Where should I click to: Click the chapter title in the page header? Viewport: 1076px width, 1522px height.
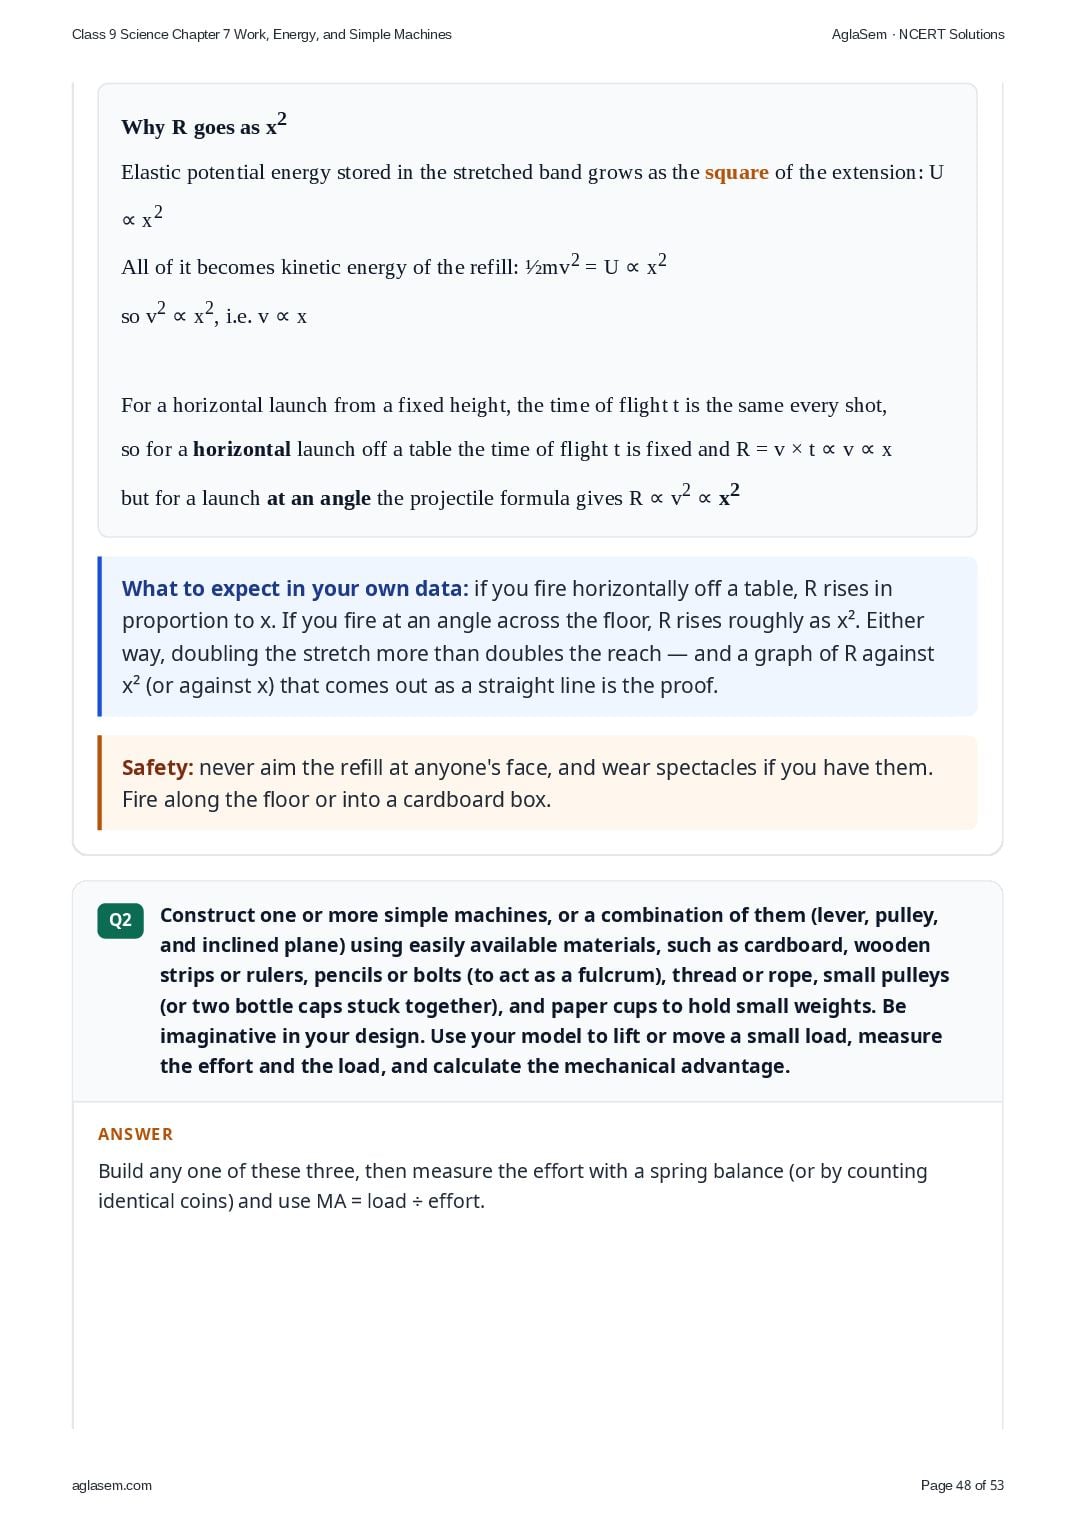click(x=262, y=34)
